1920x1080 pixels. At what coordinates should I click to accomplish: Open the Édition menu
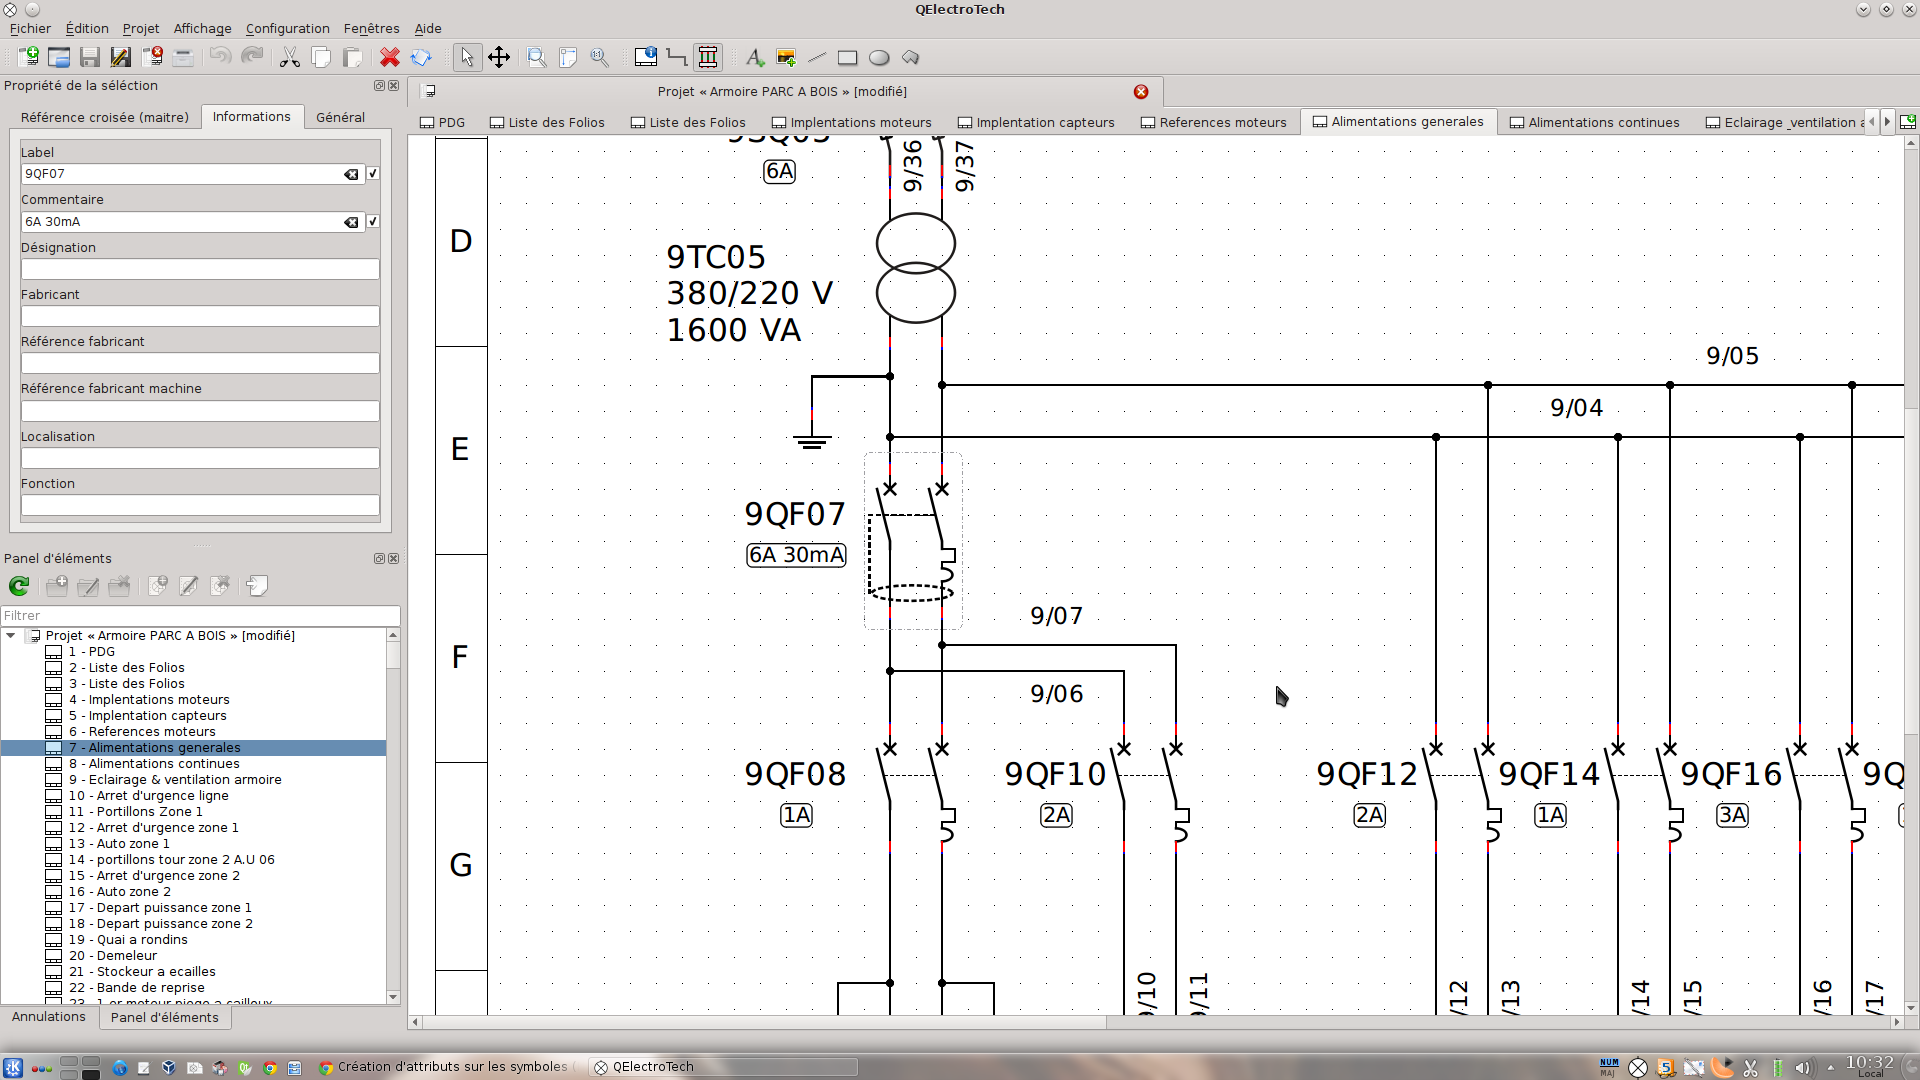(x=87, y=28)
